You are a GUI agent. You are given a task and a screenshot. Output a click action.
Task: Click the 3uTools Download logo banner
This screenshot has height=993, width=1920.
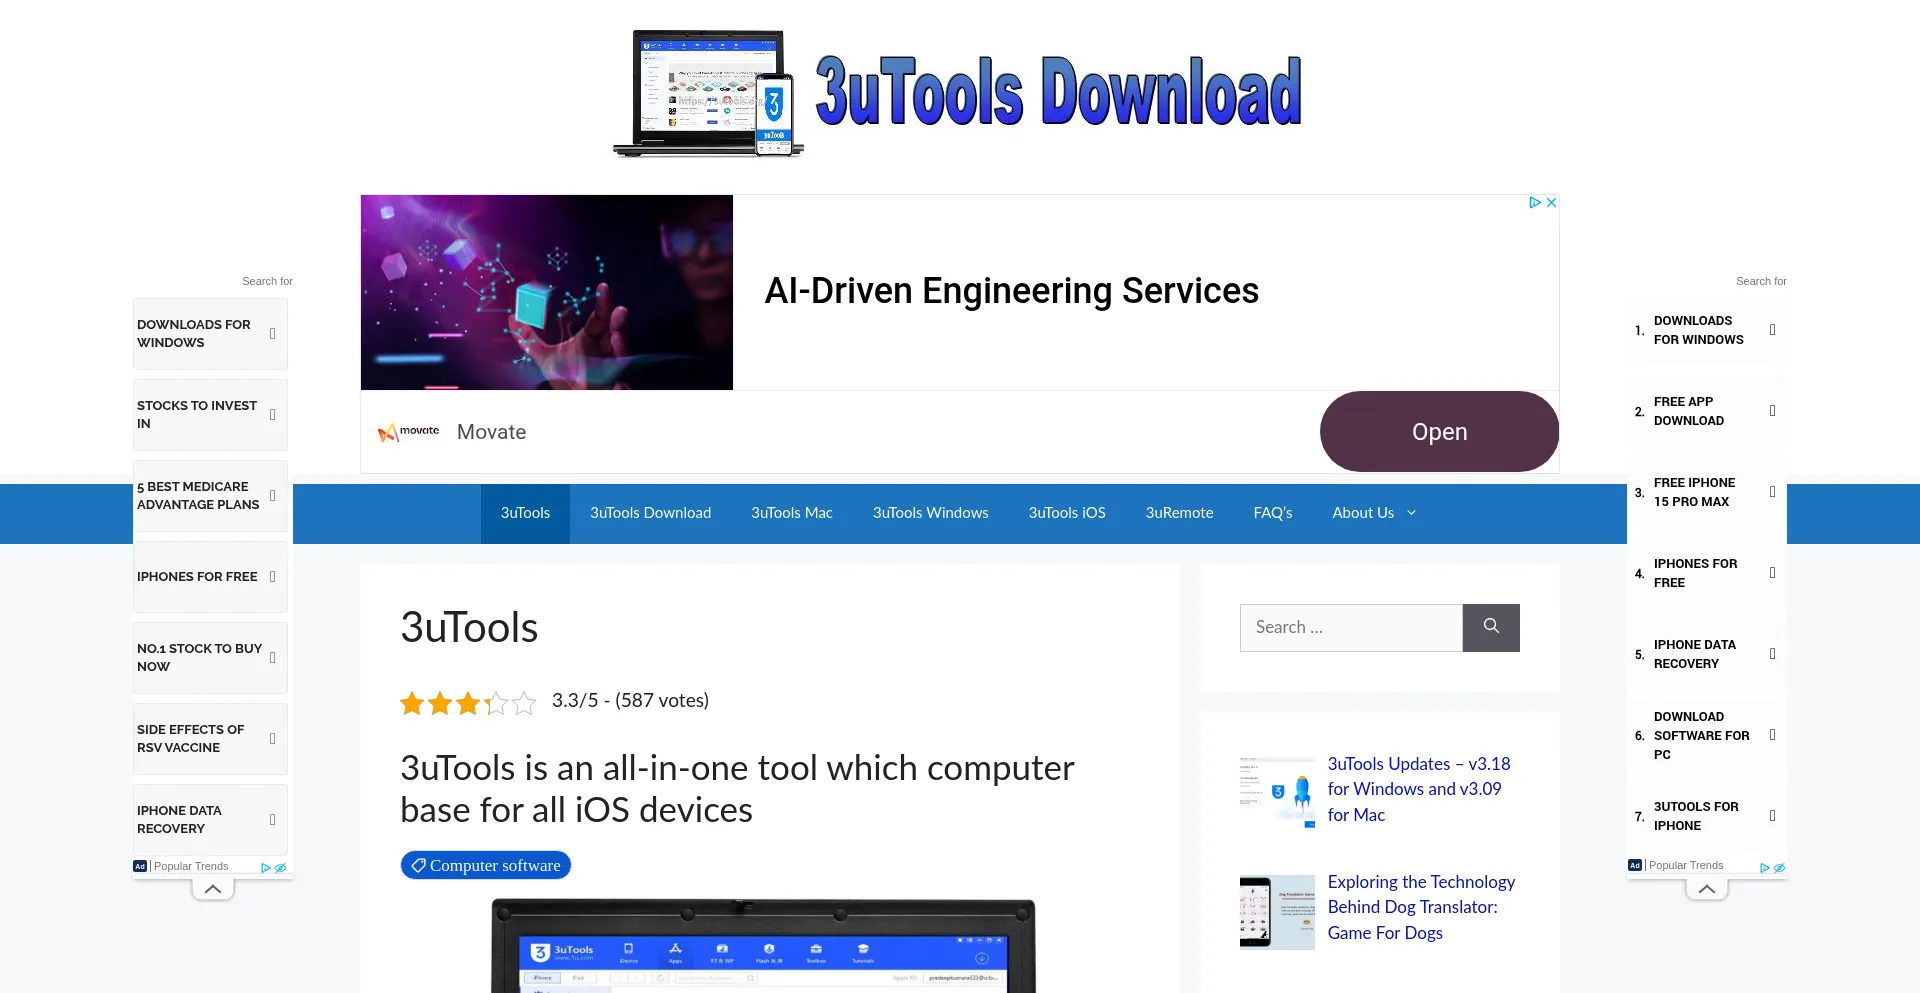point(958,93)
